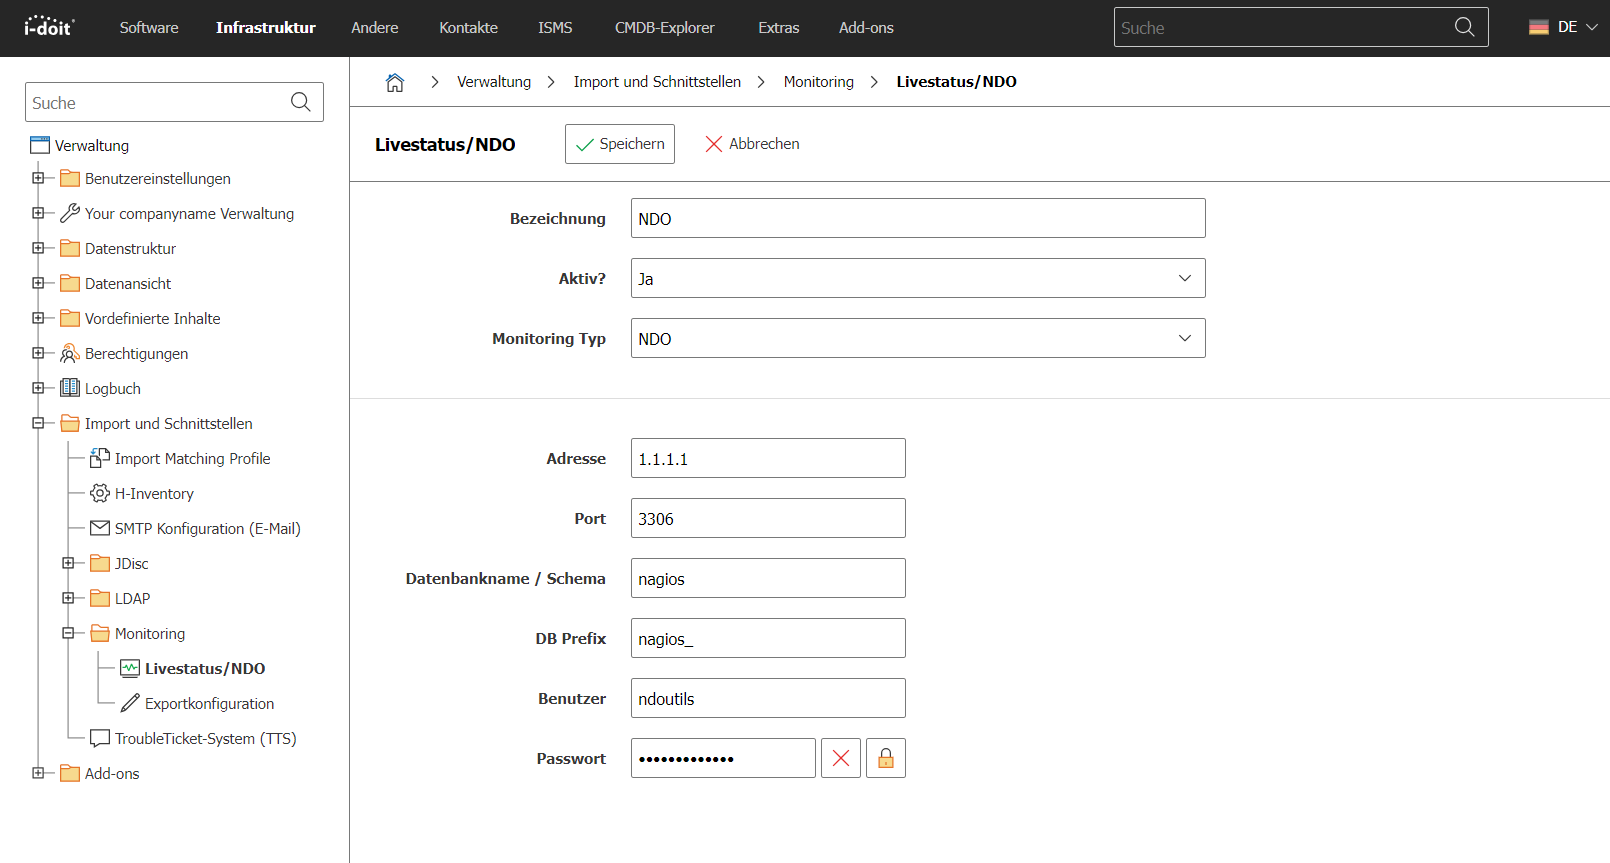Open the Extras menu
1610x863 pixels.
tap(779, 28)
